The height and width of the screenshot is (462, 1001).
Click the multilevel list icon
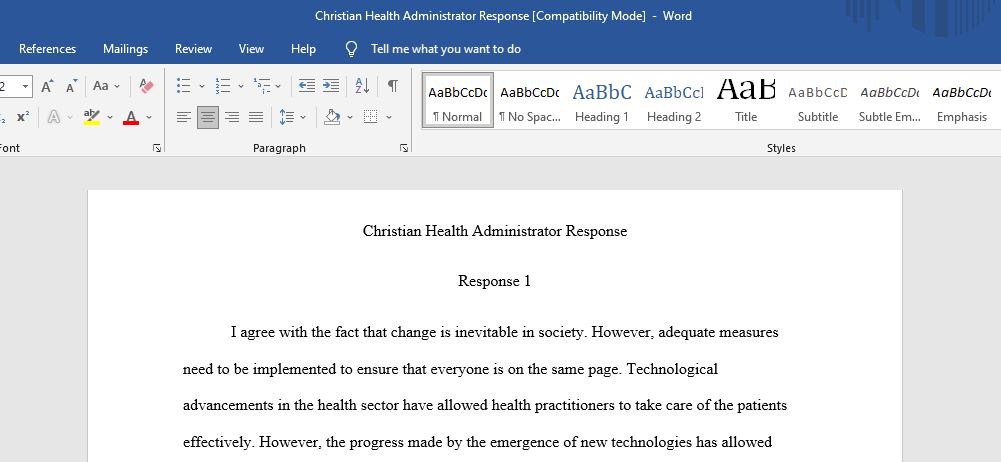[x=262, y=86]
